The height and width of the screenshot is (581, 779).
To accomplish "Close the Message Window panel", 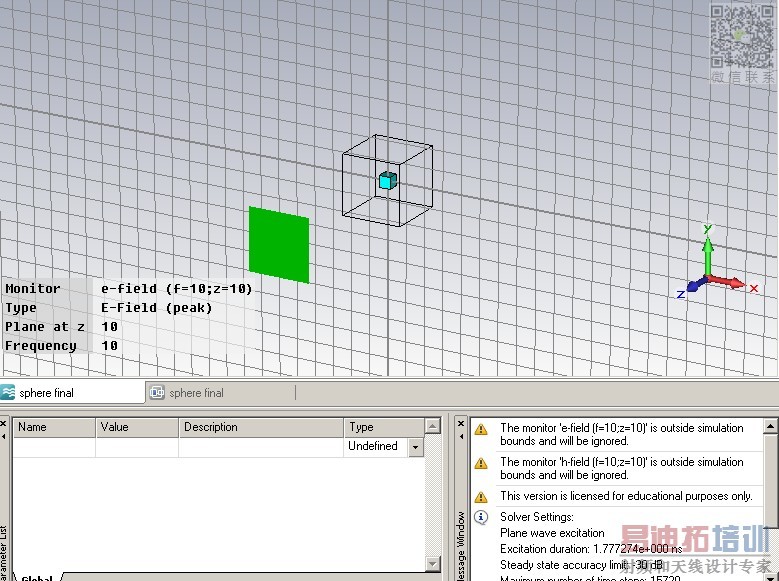I will pyautogui.click(x=461, y=424).
